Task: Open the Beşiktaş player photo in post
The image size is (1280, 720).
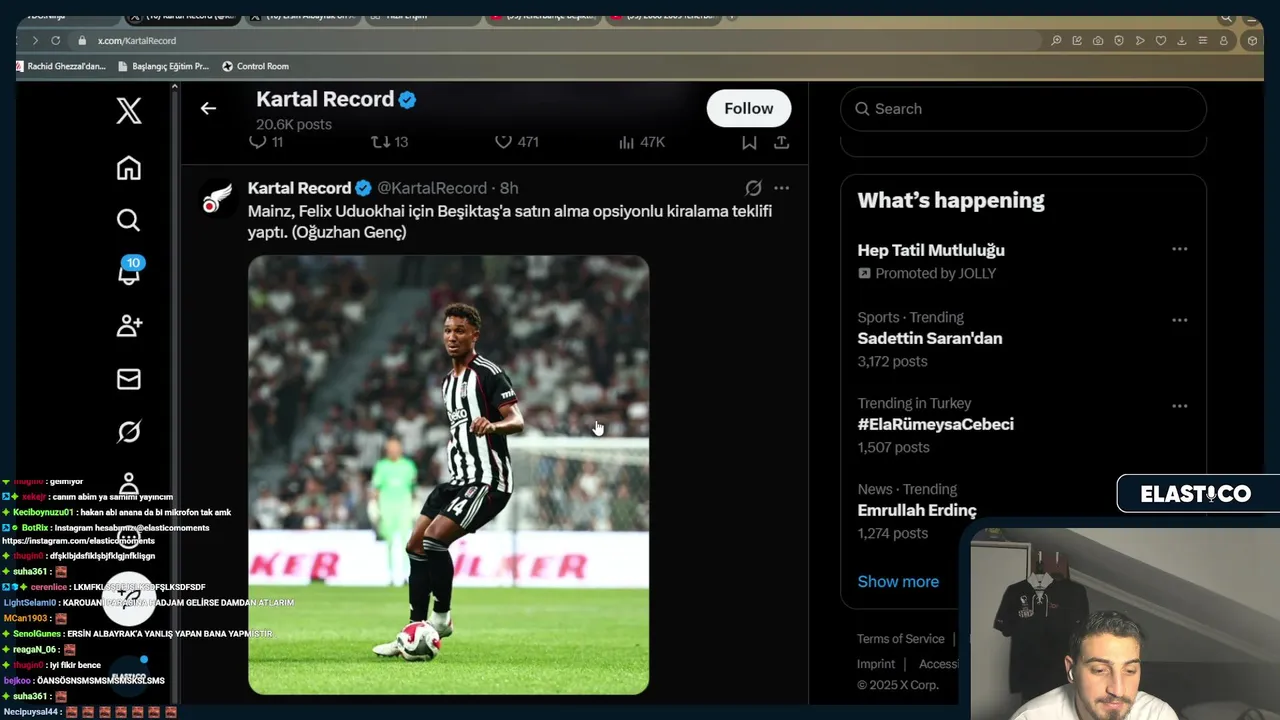Action: (448, 474)
